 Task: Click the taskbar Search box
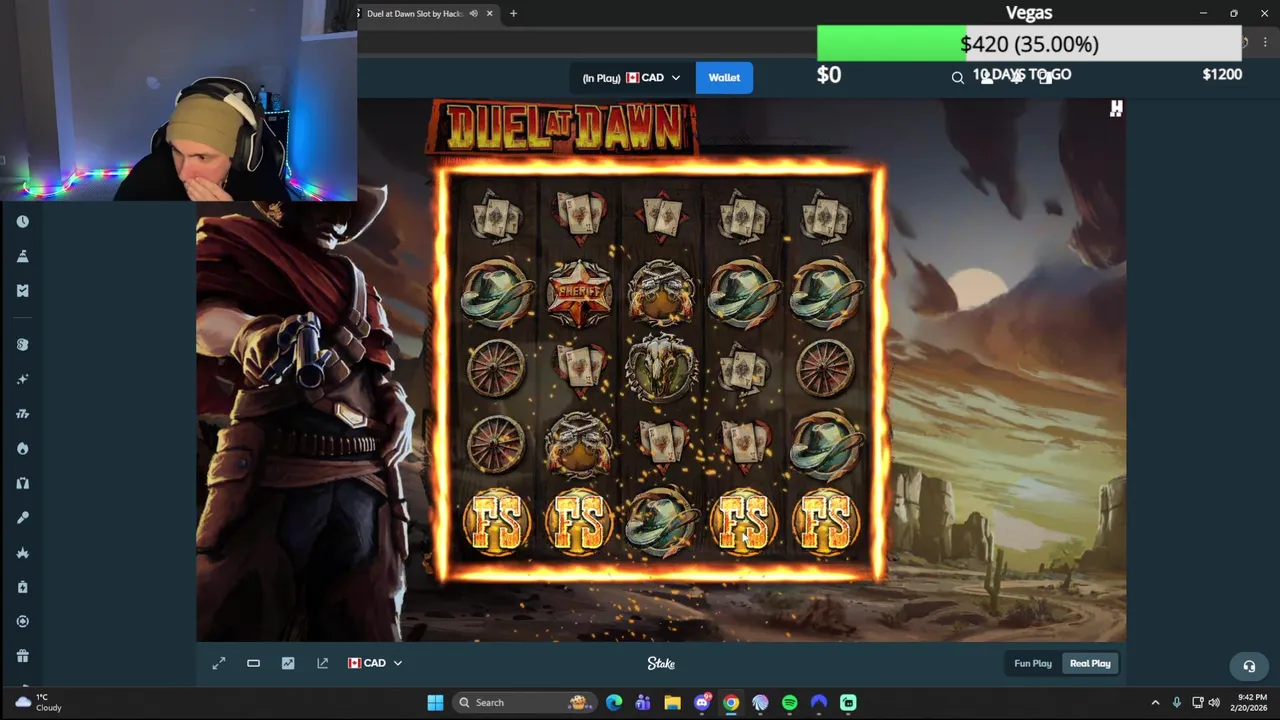(x=524, y=703)
